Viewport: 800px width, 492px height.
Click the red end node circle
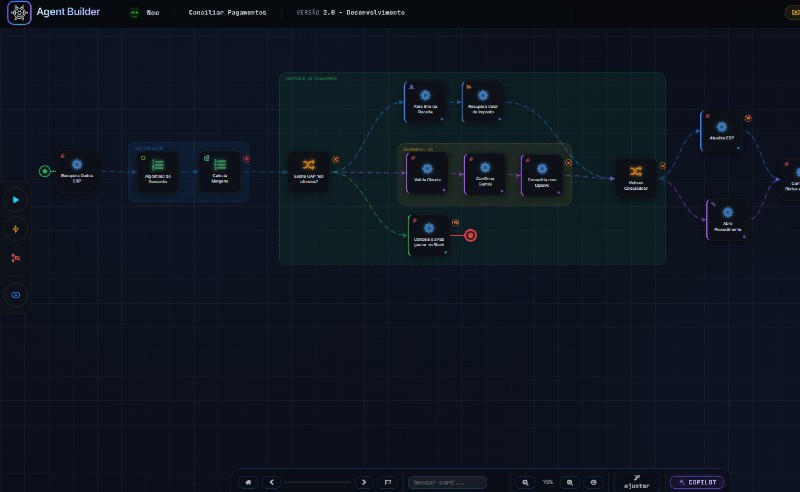coord(470,235)
